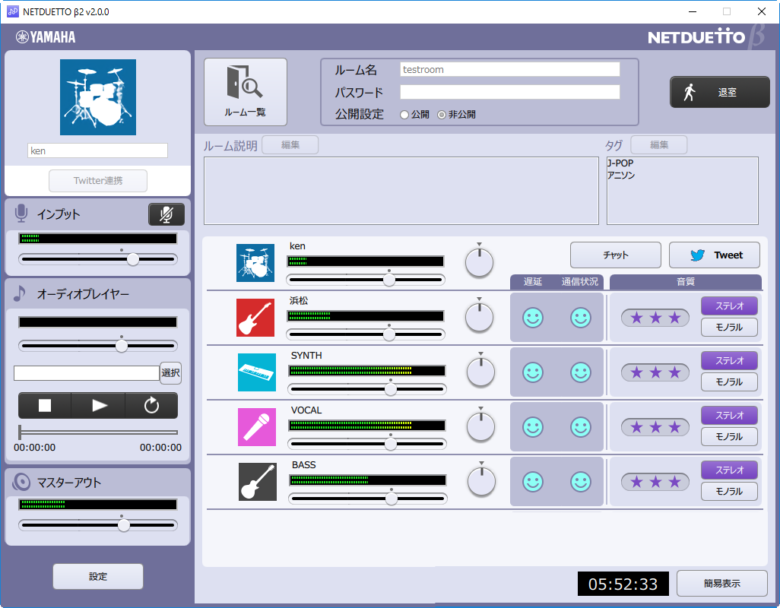
Task: Click the VOCAL microphone icon
Action: pos(257,427)
